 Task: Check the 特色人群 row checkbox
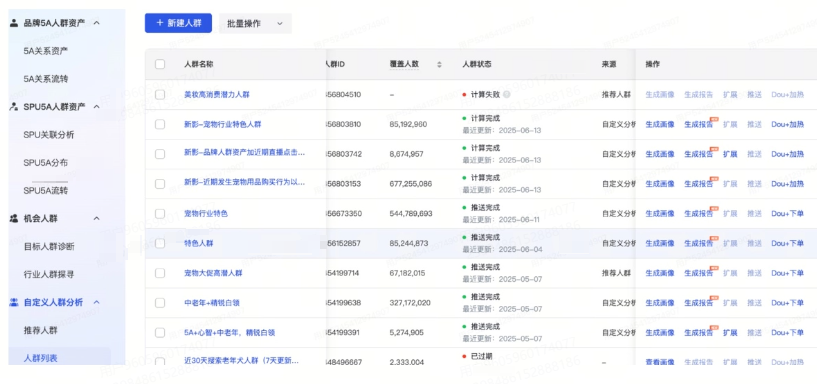coord(160,243)
